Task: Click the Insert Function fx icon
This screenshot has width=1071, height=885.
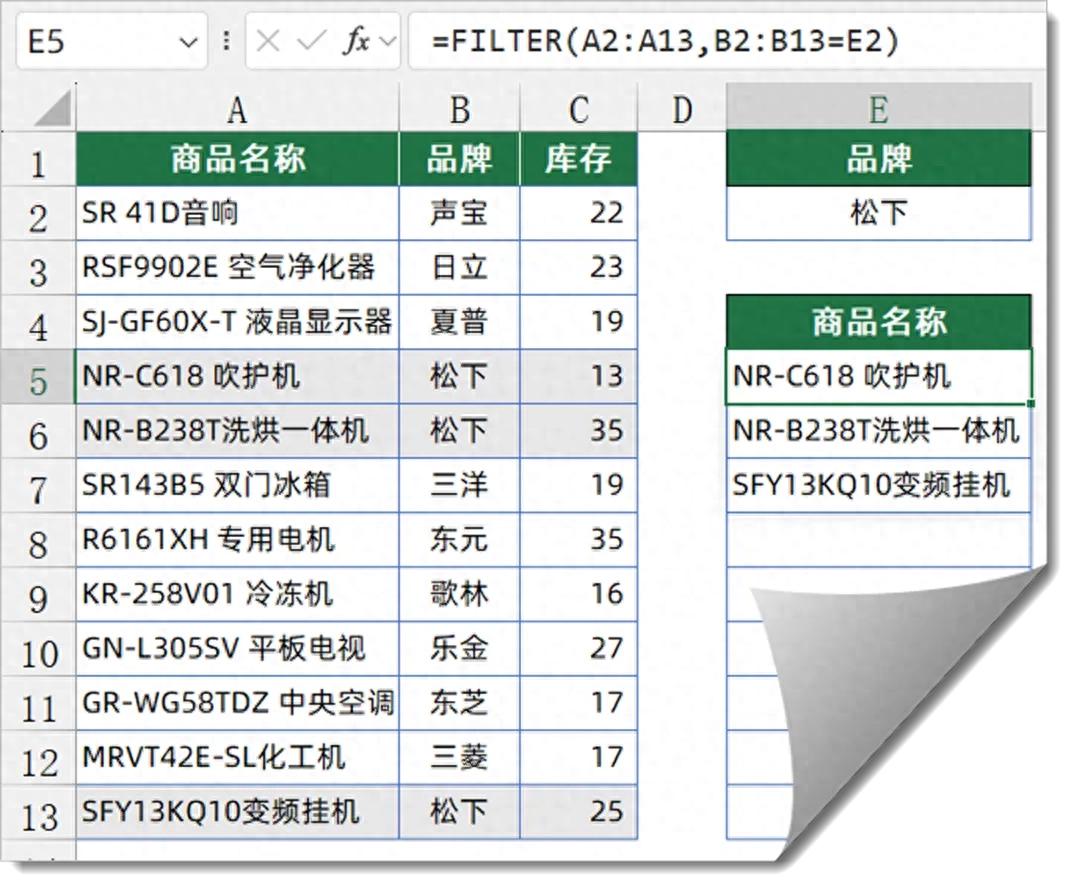Action: click(355, 42)
